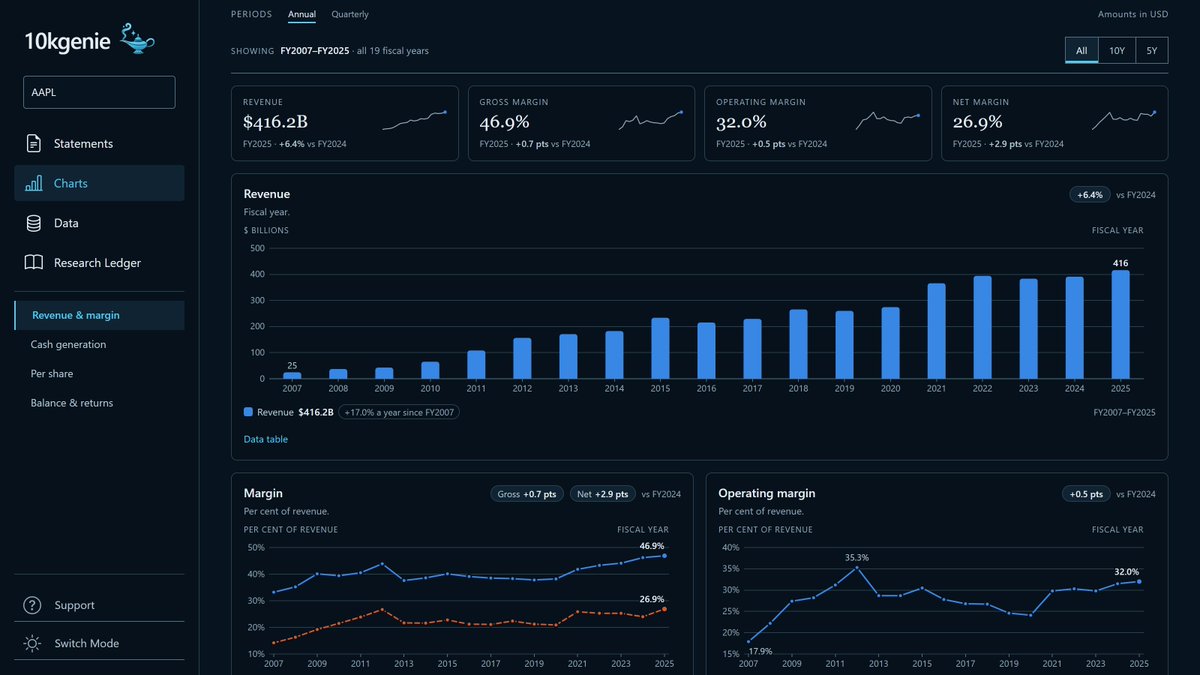
Task: Open the Statements section
Action: tap(99, 143)
